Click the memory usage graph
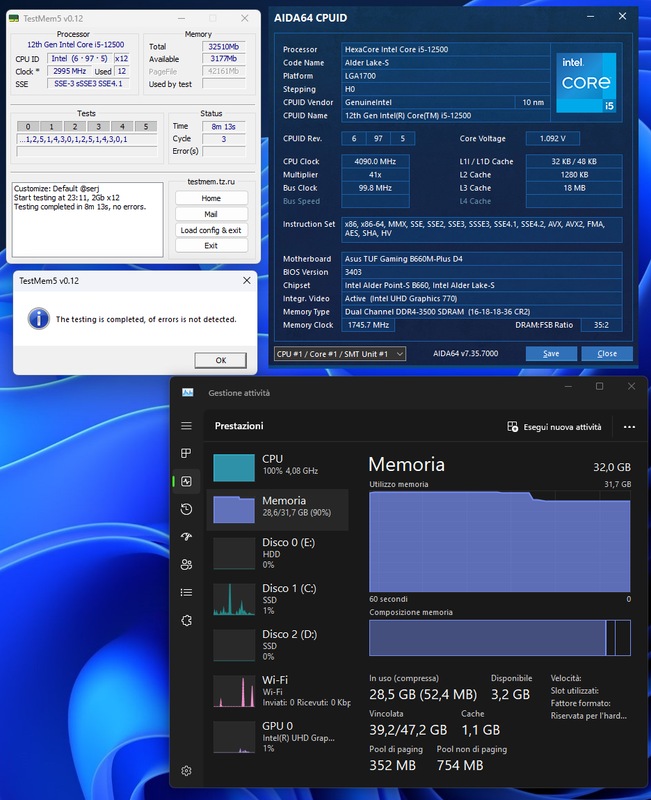The height and width of the screenshot is (800, 651). 499,541
